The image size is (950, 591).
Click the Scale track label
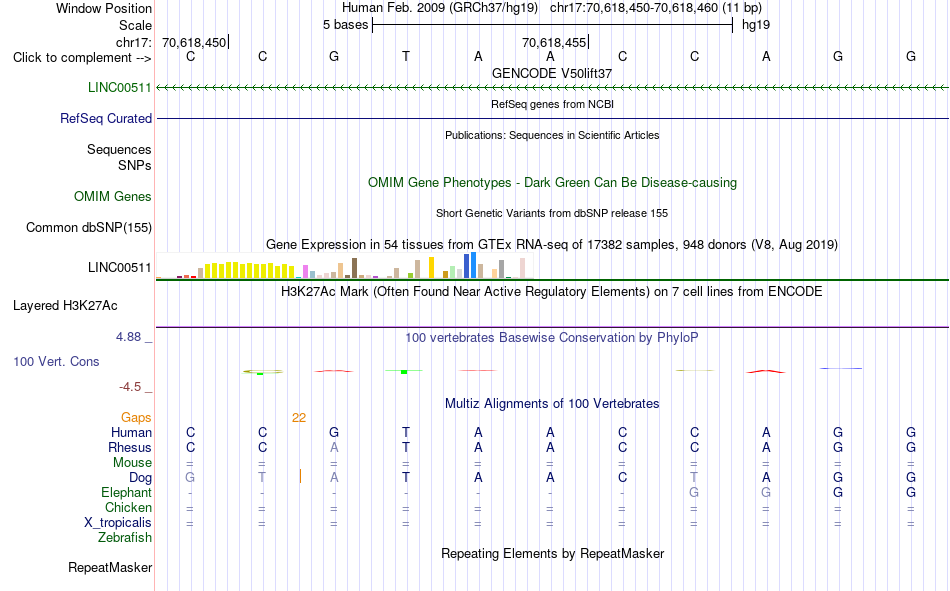click(135, 25)
